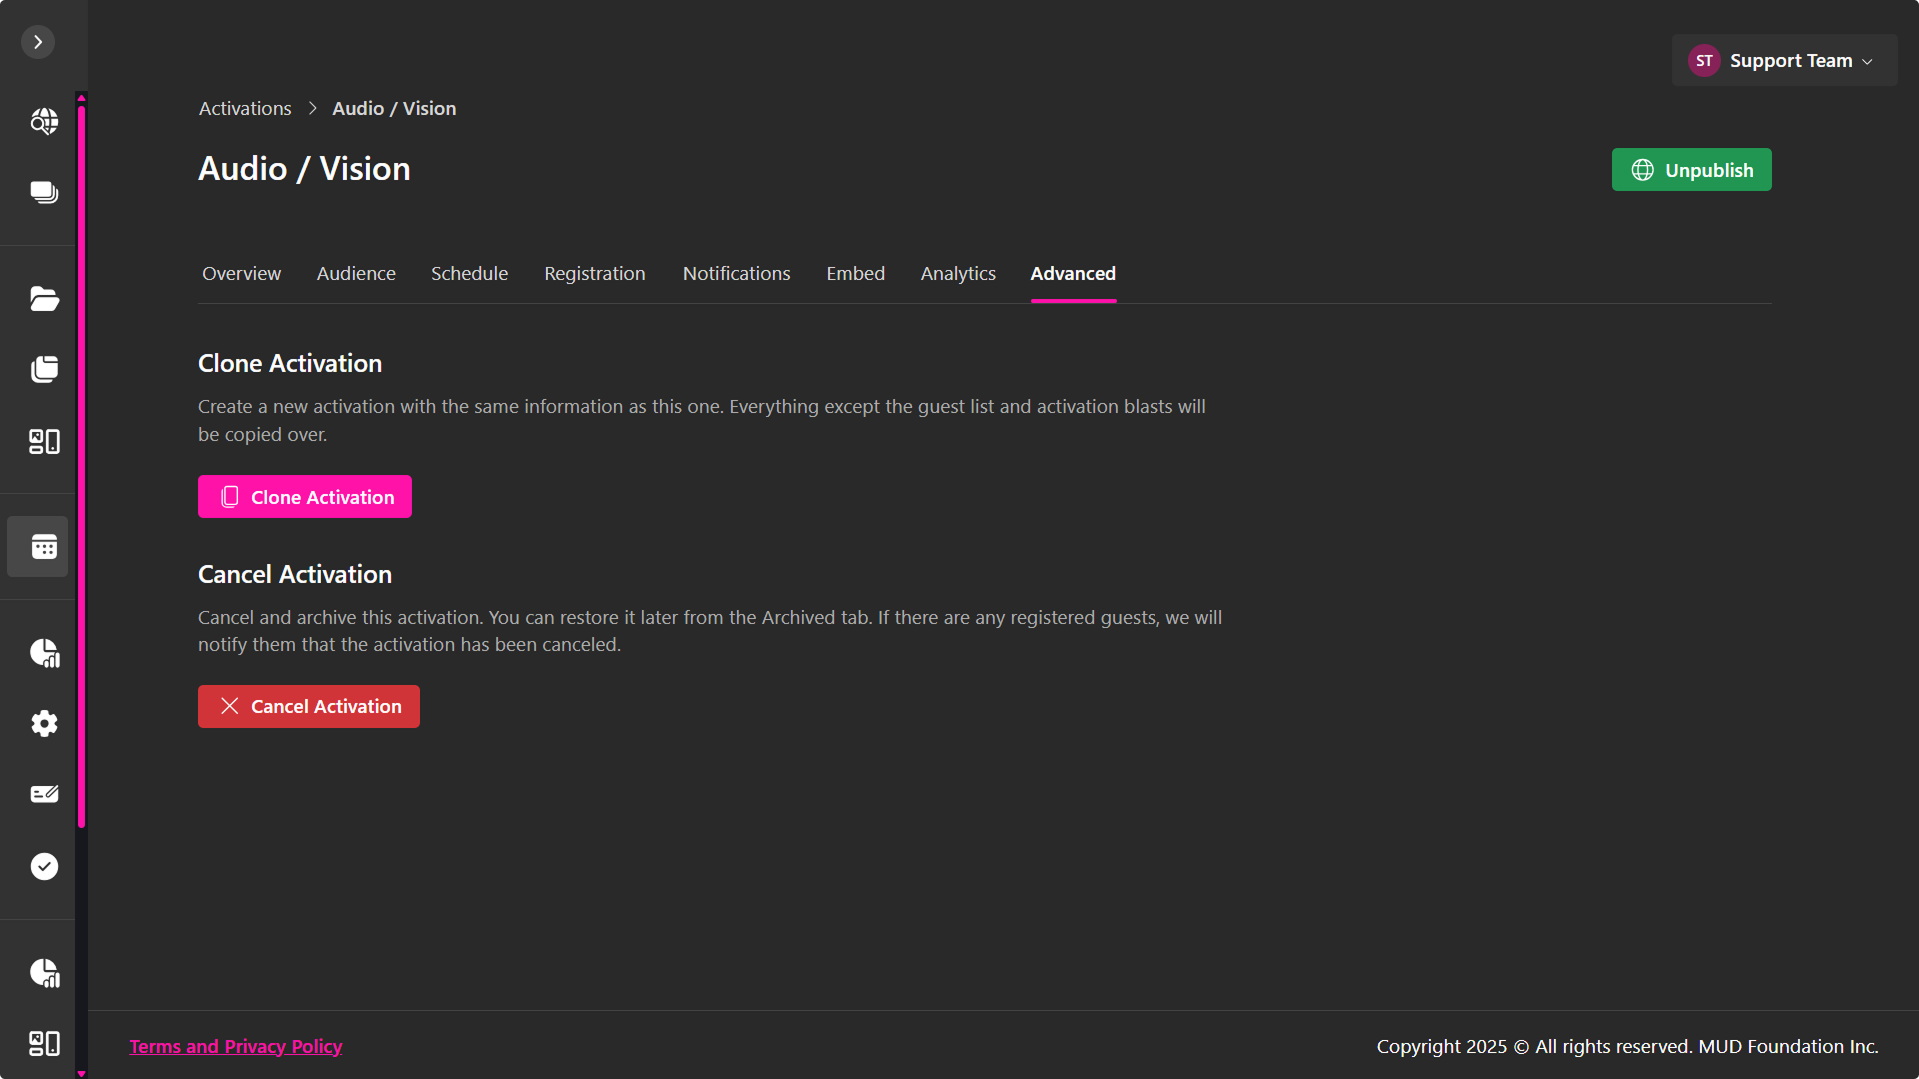Click the green Unpublish button
The width and height of the screenshot is (1919, 1079).
[1691, 170]
